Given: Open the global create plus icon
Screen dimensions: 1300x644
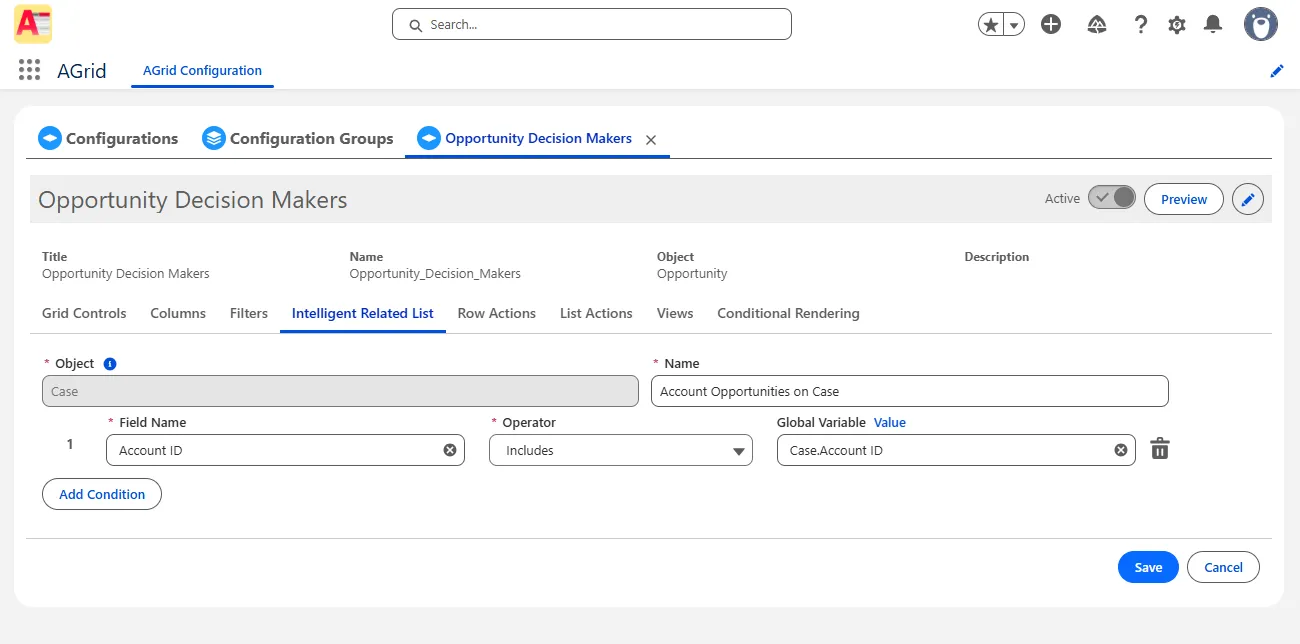Looking at the screenshot, I should 1050,25.
